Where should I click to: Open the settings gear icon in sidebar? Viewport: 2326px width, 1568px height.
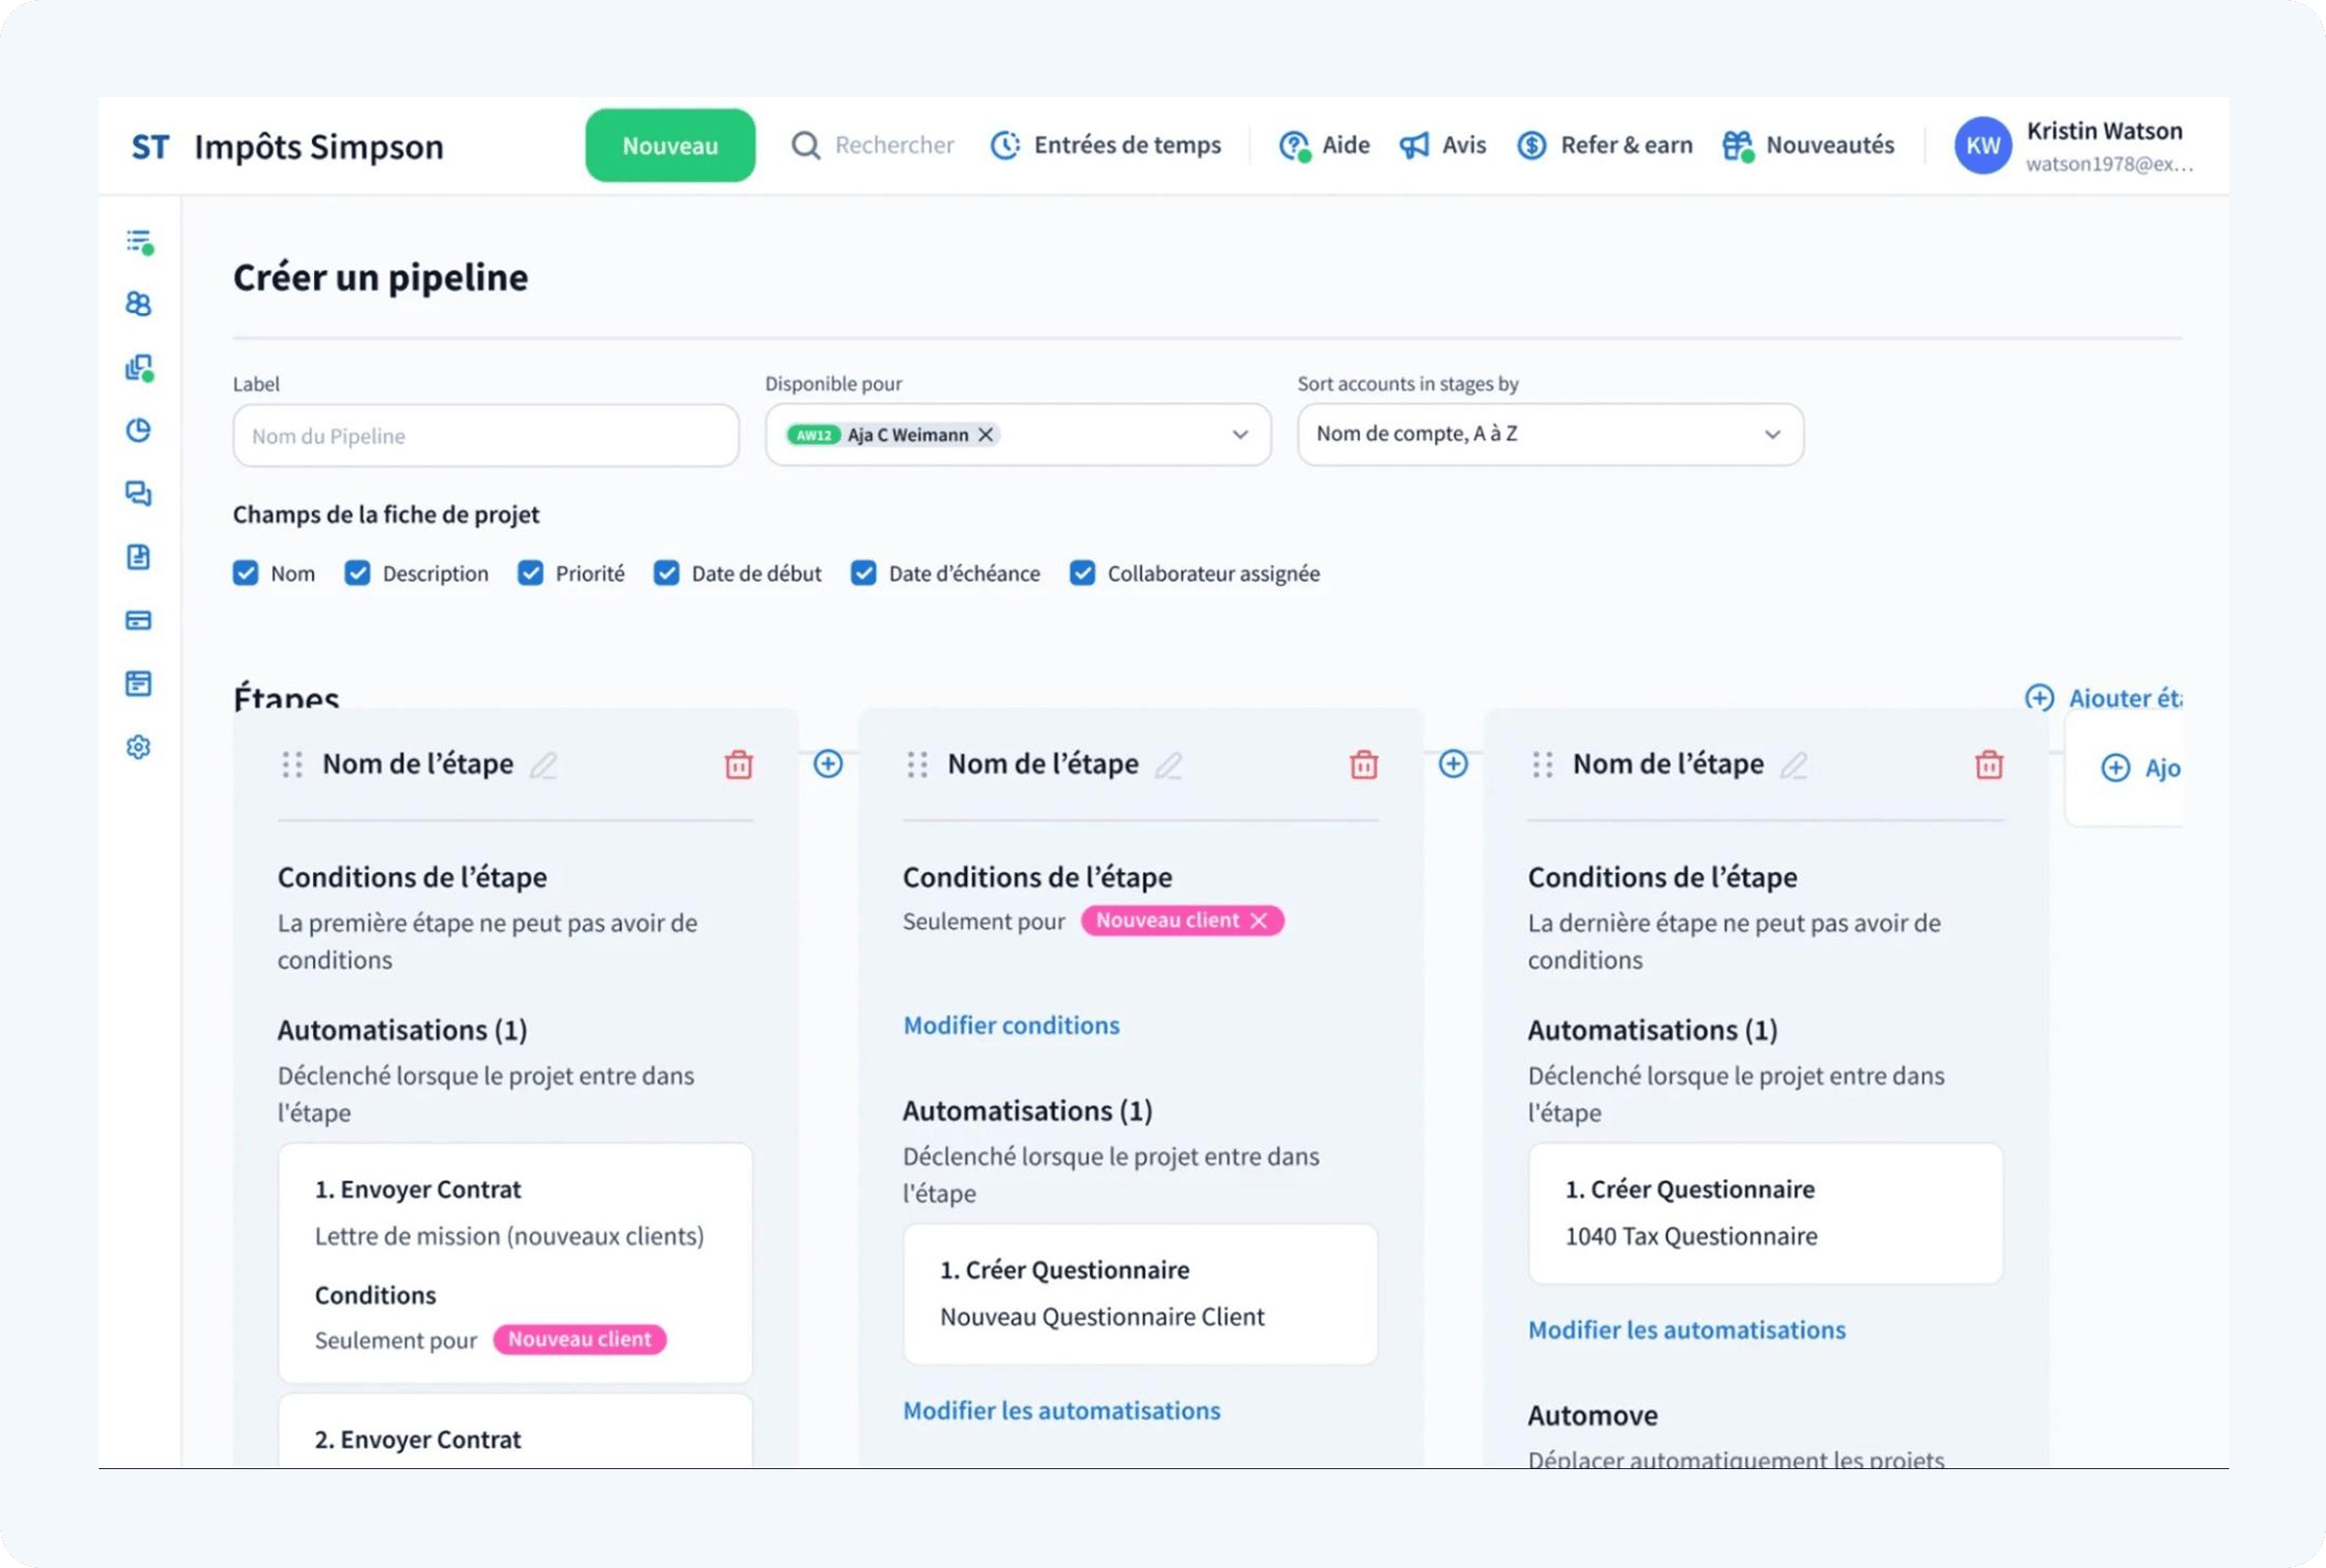[138, 747]
